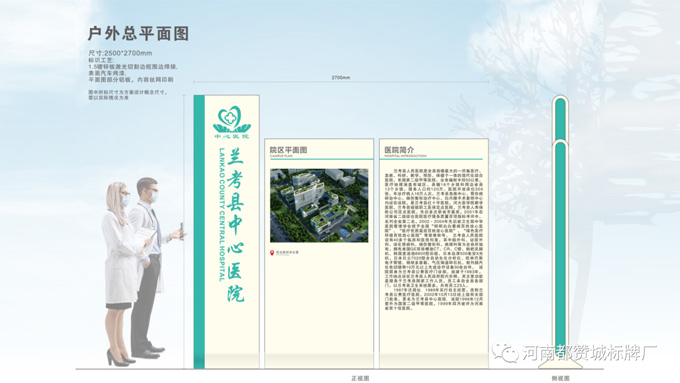Click the aerial hospital campus image

coord(319,205)
